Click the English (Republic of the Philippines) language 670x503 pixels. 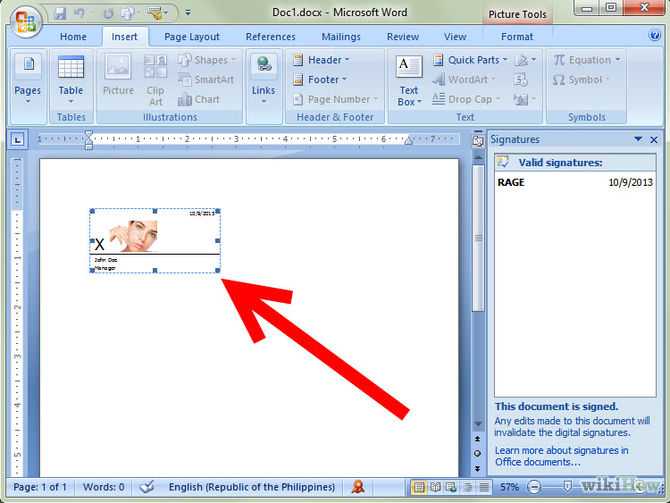coord(252,487)
